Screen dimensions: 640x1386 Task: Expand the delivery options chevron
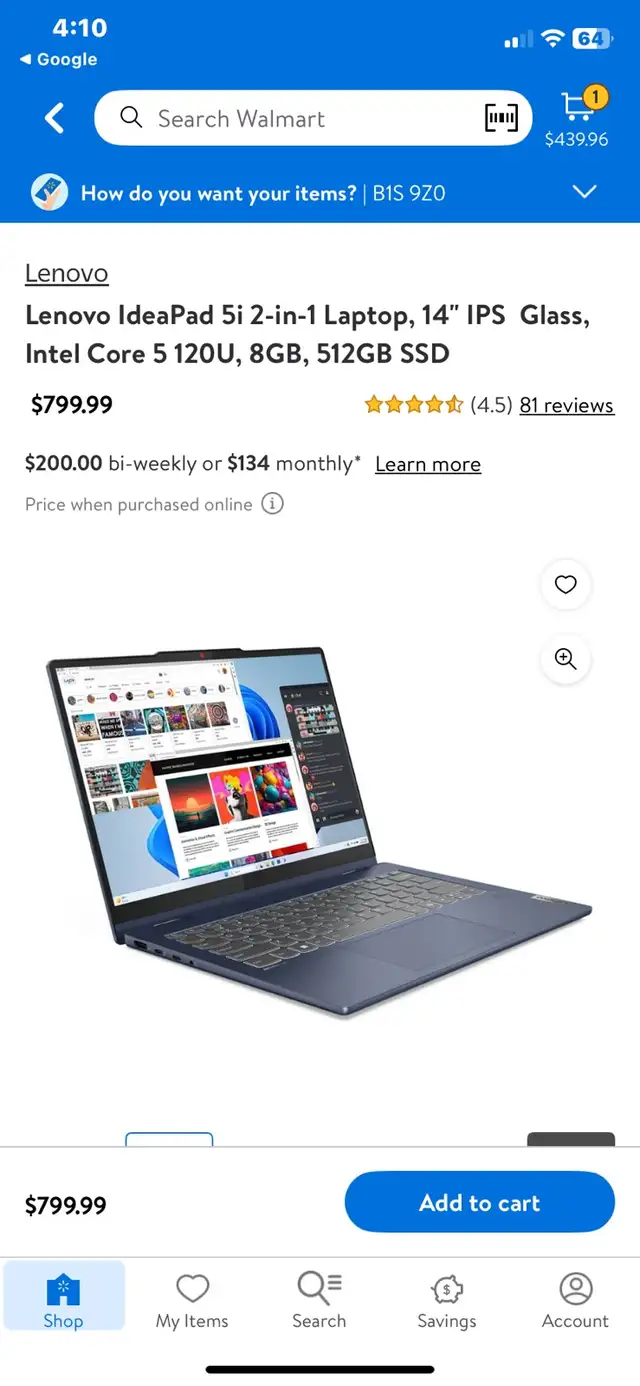point(584,192)
